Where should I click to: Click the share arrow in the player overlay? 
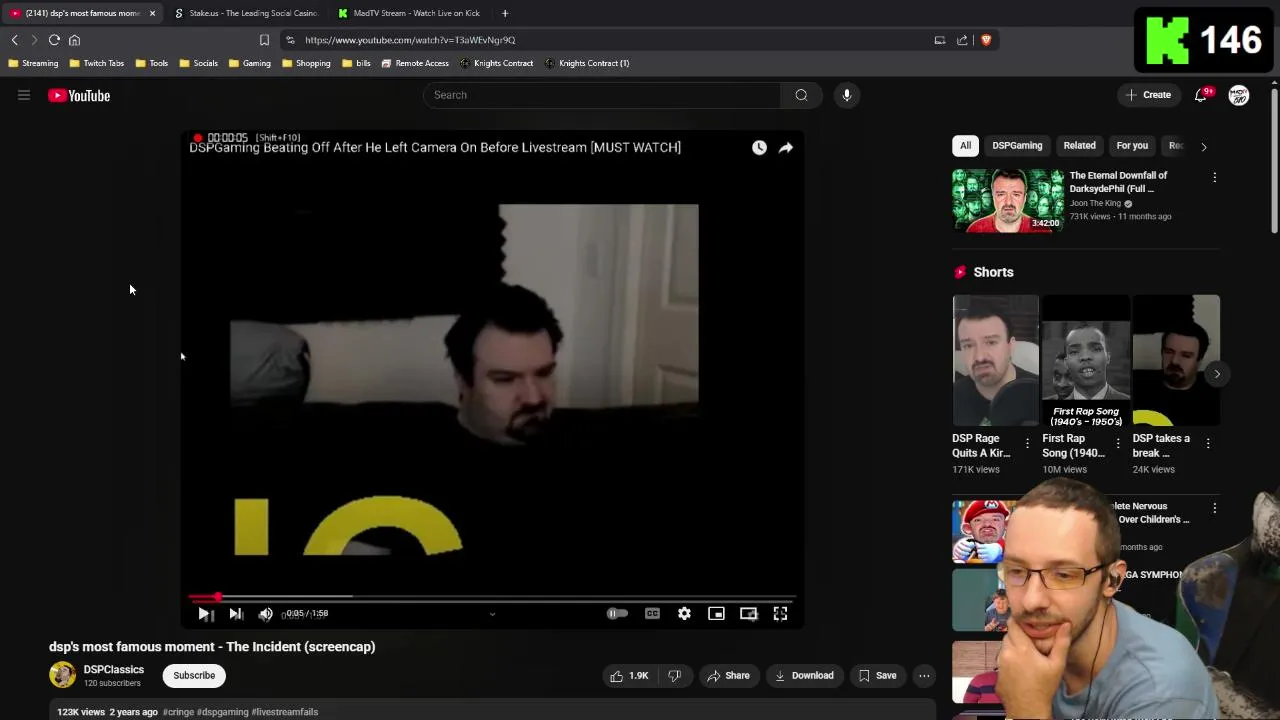coord(786,148)
